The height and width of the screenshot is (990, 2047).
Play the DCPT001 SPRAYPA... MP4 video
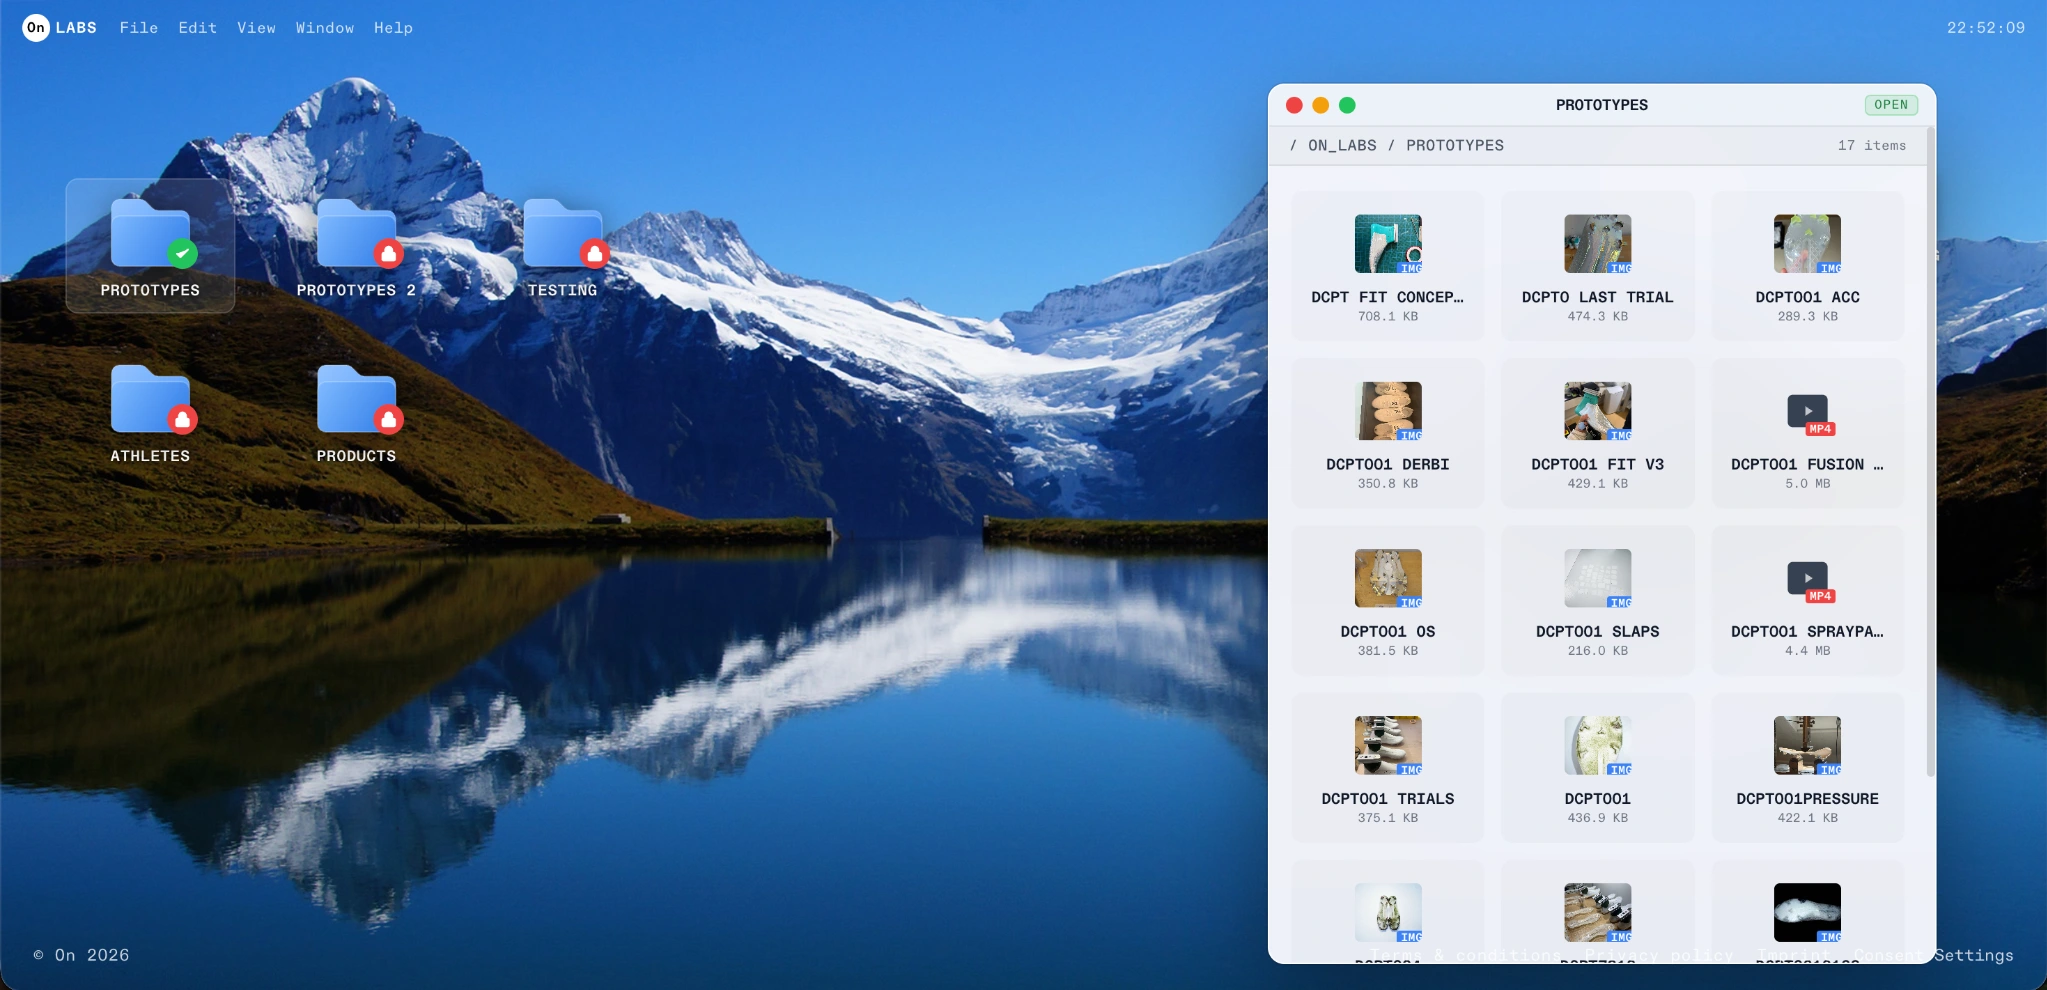(1807, 600)
